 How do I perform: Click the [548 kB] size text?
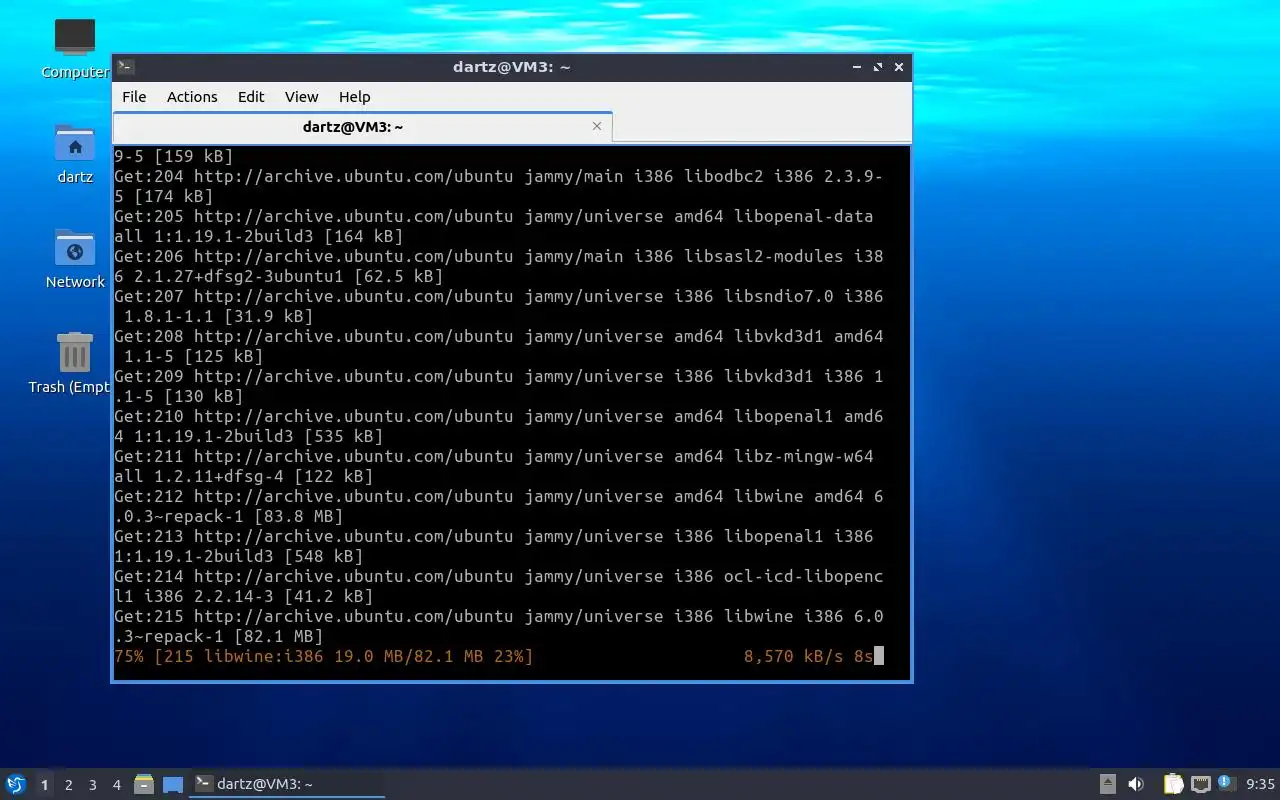[x=324, y=556]
